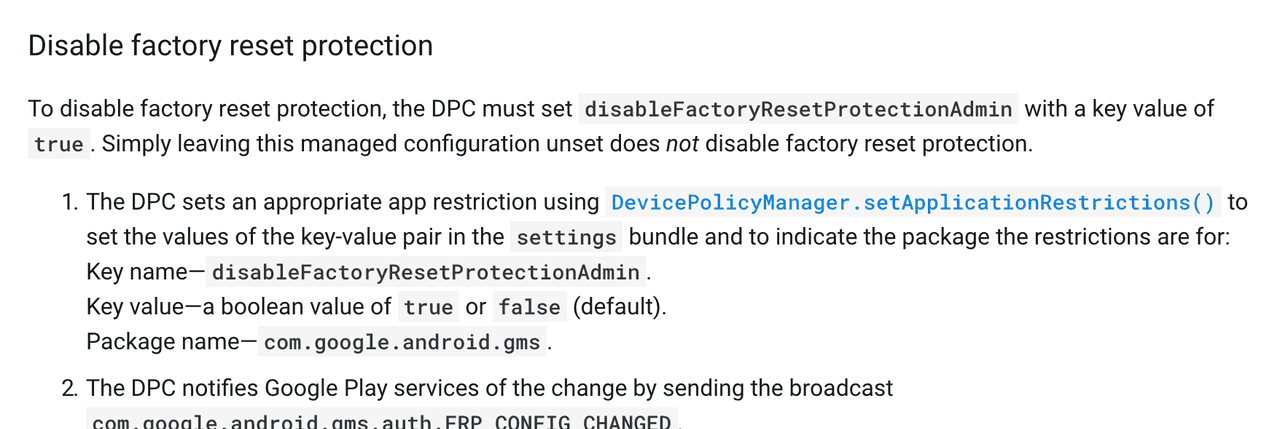Click the "Disable factory reset protection" heading

[x=230, y=46]
